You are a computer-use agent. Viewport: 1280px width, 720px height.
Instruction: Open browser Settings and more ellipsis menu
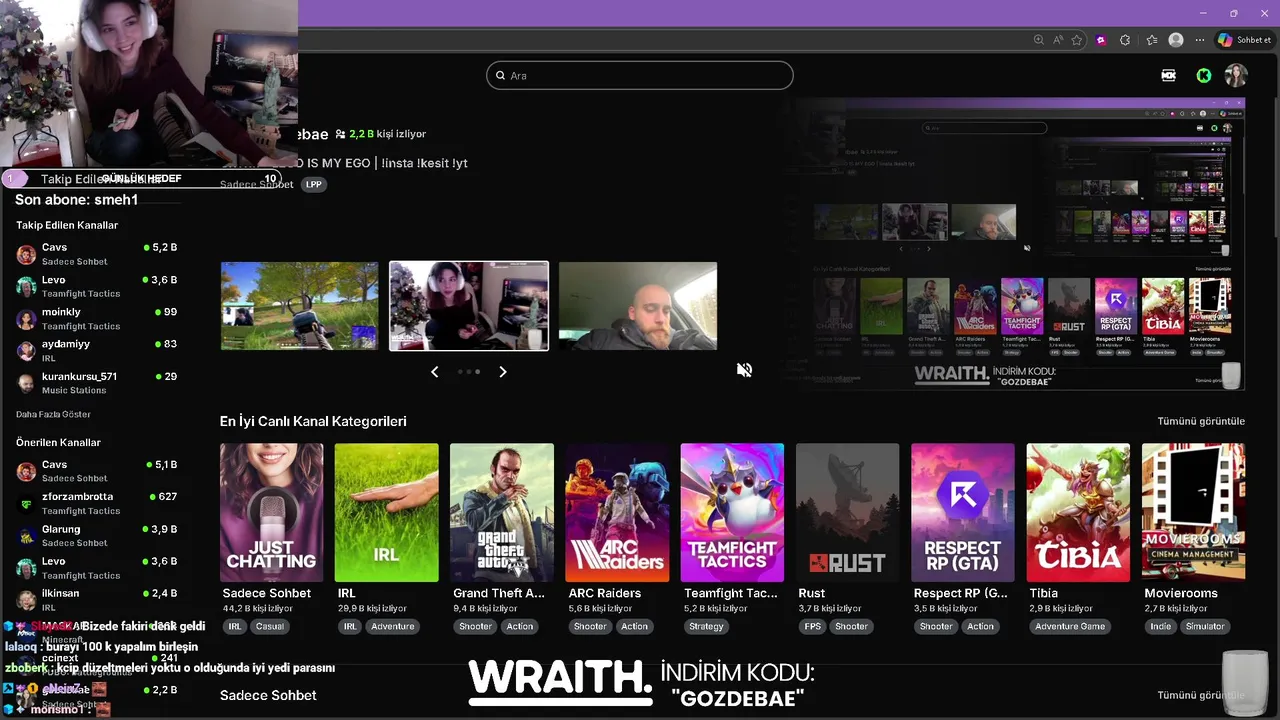click(x=1200, y=40)
